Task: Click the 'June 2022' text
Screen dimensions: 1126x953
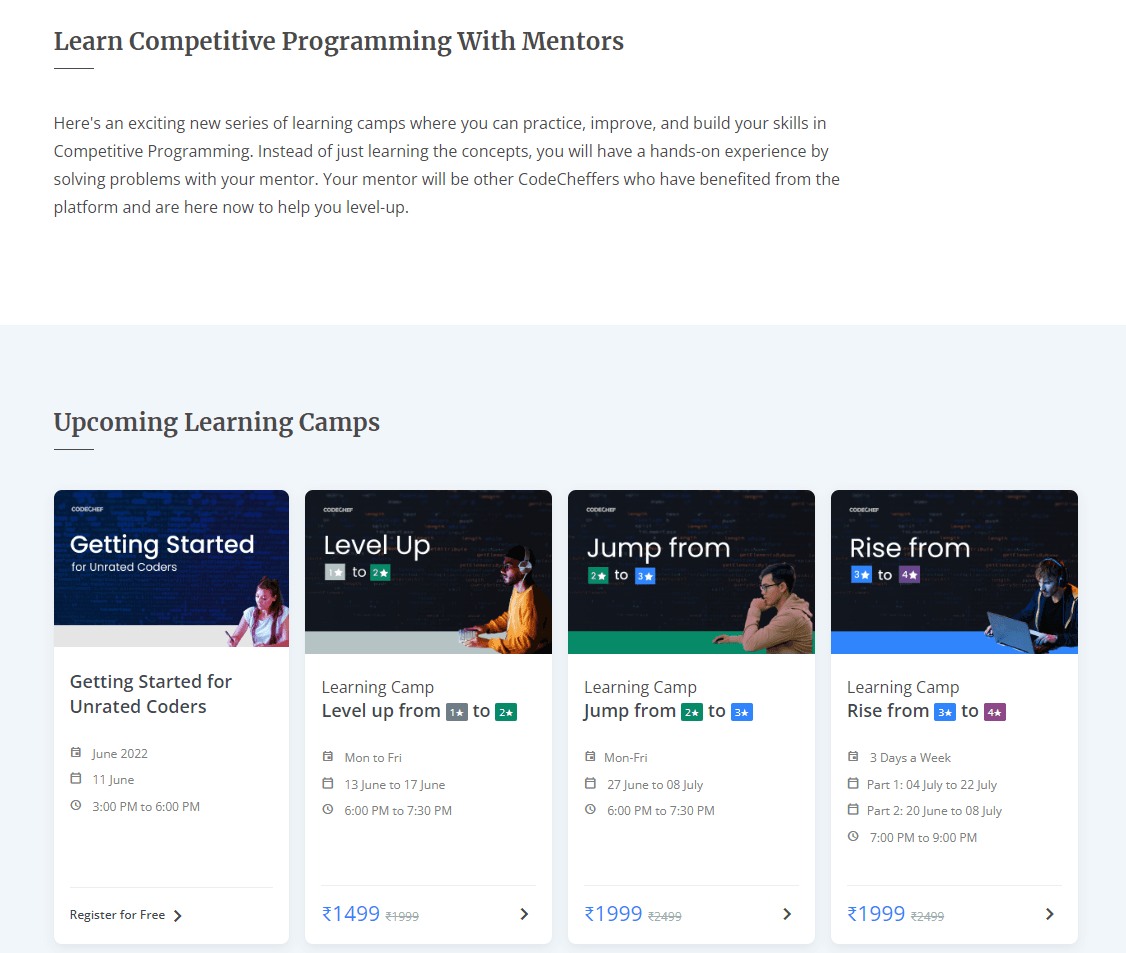Action: (x=120, y=753)
